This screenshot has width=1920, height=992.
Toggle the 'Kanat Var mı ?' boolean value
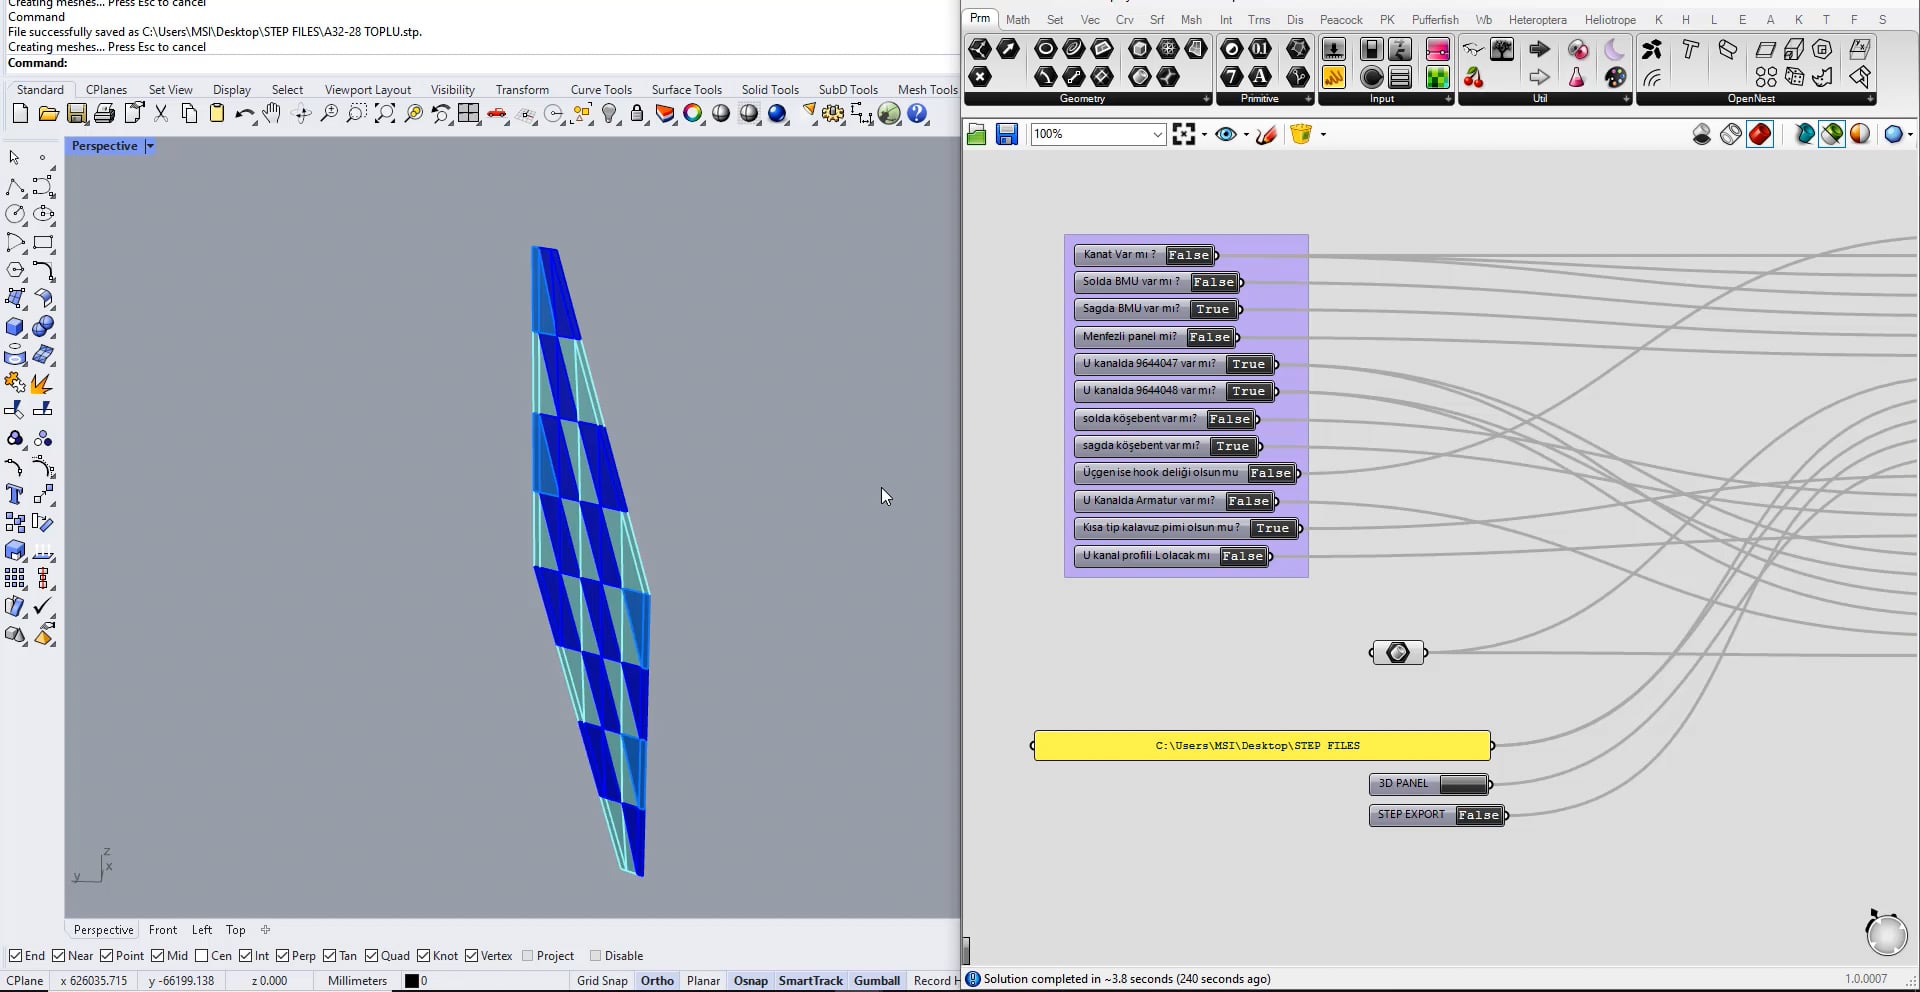1188,255
